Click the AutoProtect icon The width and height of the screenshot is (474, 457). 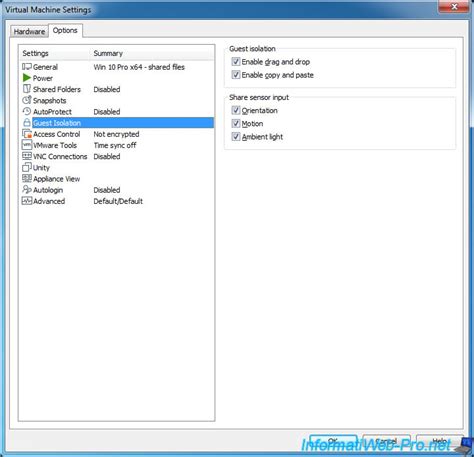[x=27, y=111]
